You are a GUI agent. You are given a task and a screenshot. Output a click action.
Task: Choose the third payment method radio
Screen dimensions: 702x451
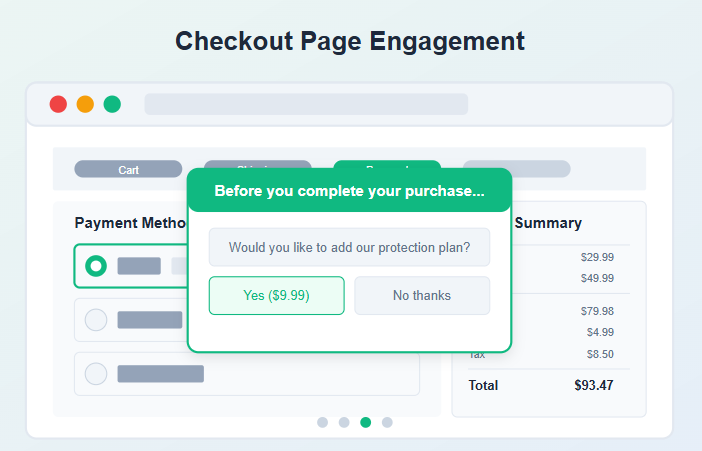(x=96, y=374)
